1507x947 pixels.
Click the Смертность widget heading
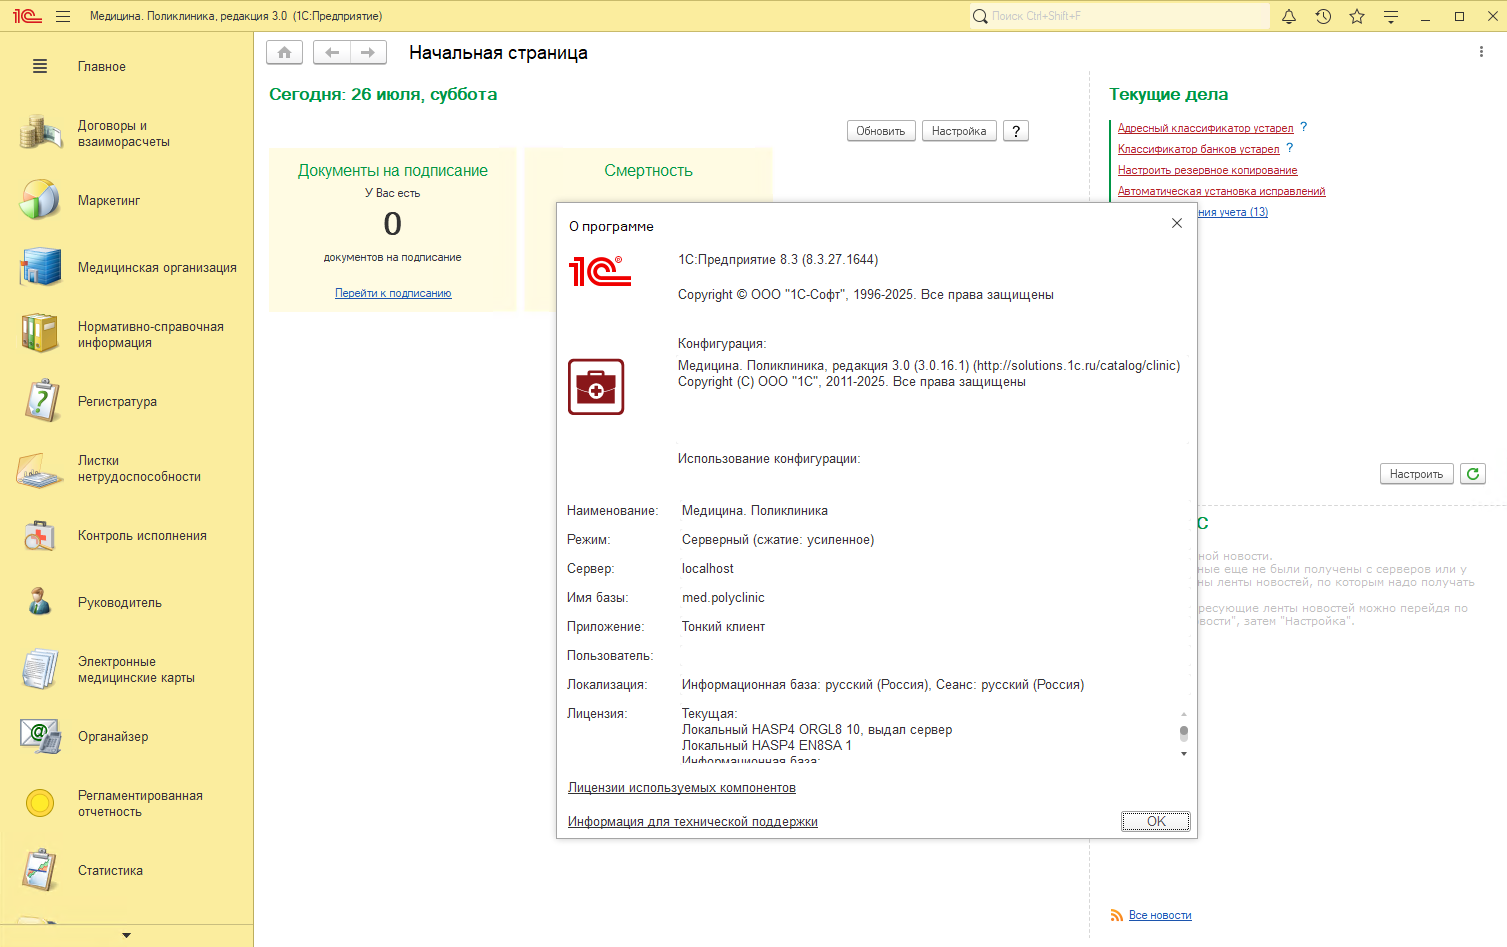click(x=648, y=171)
